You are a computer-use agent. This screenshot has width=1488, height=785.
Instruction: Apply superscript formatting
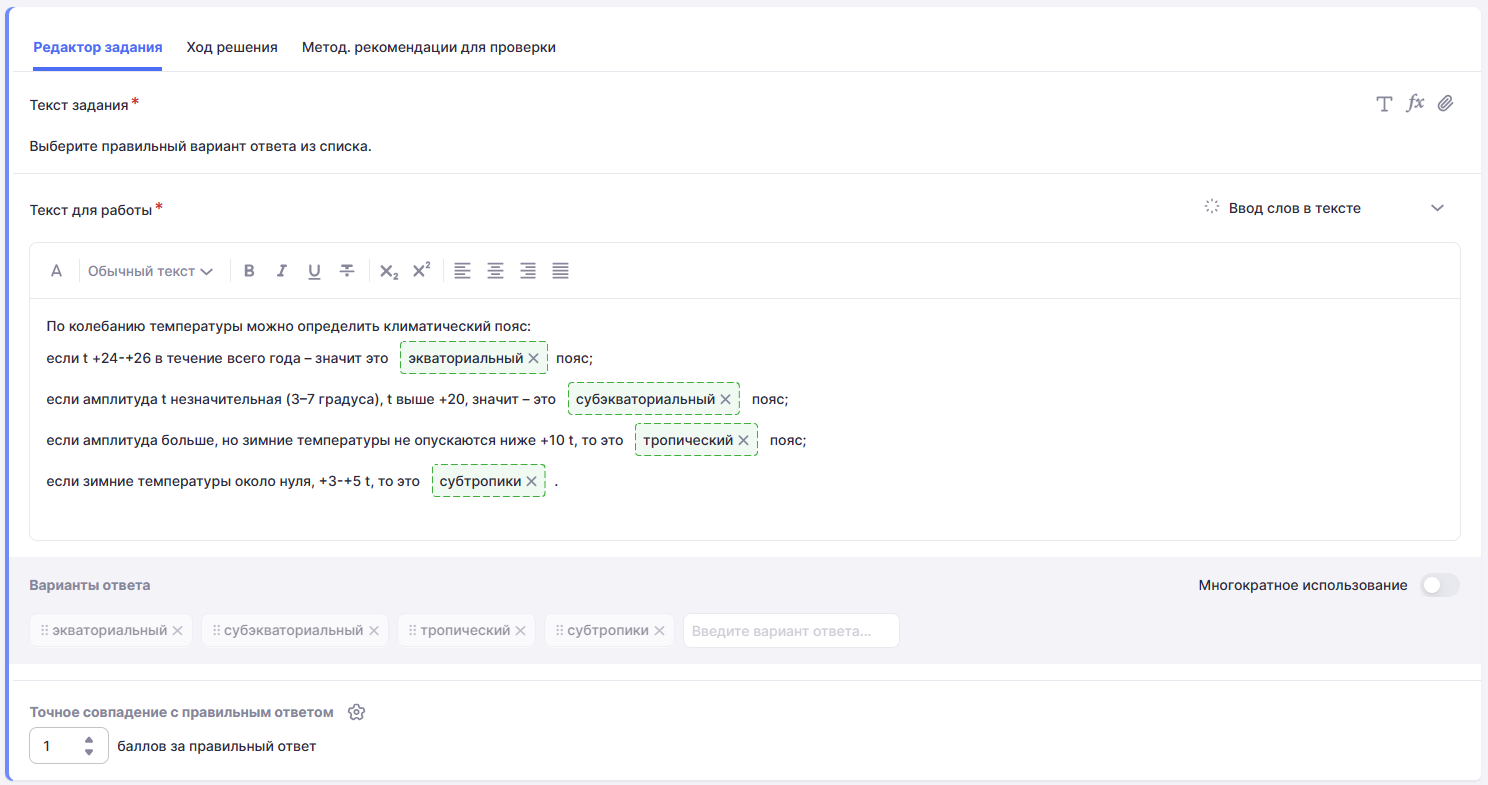(x=421, y=270)
